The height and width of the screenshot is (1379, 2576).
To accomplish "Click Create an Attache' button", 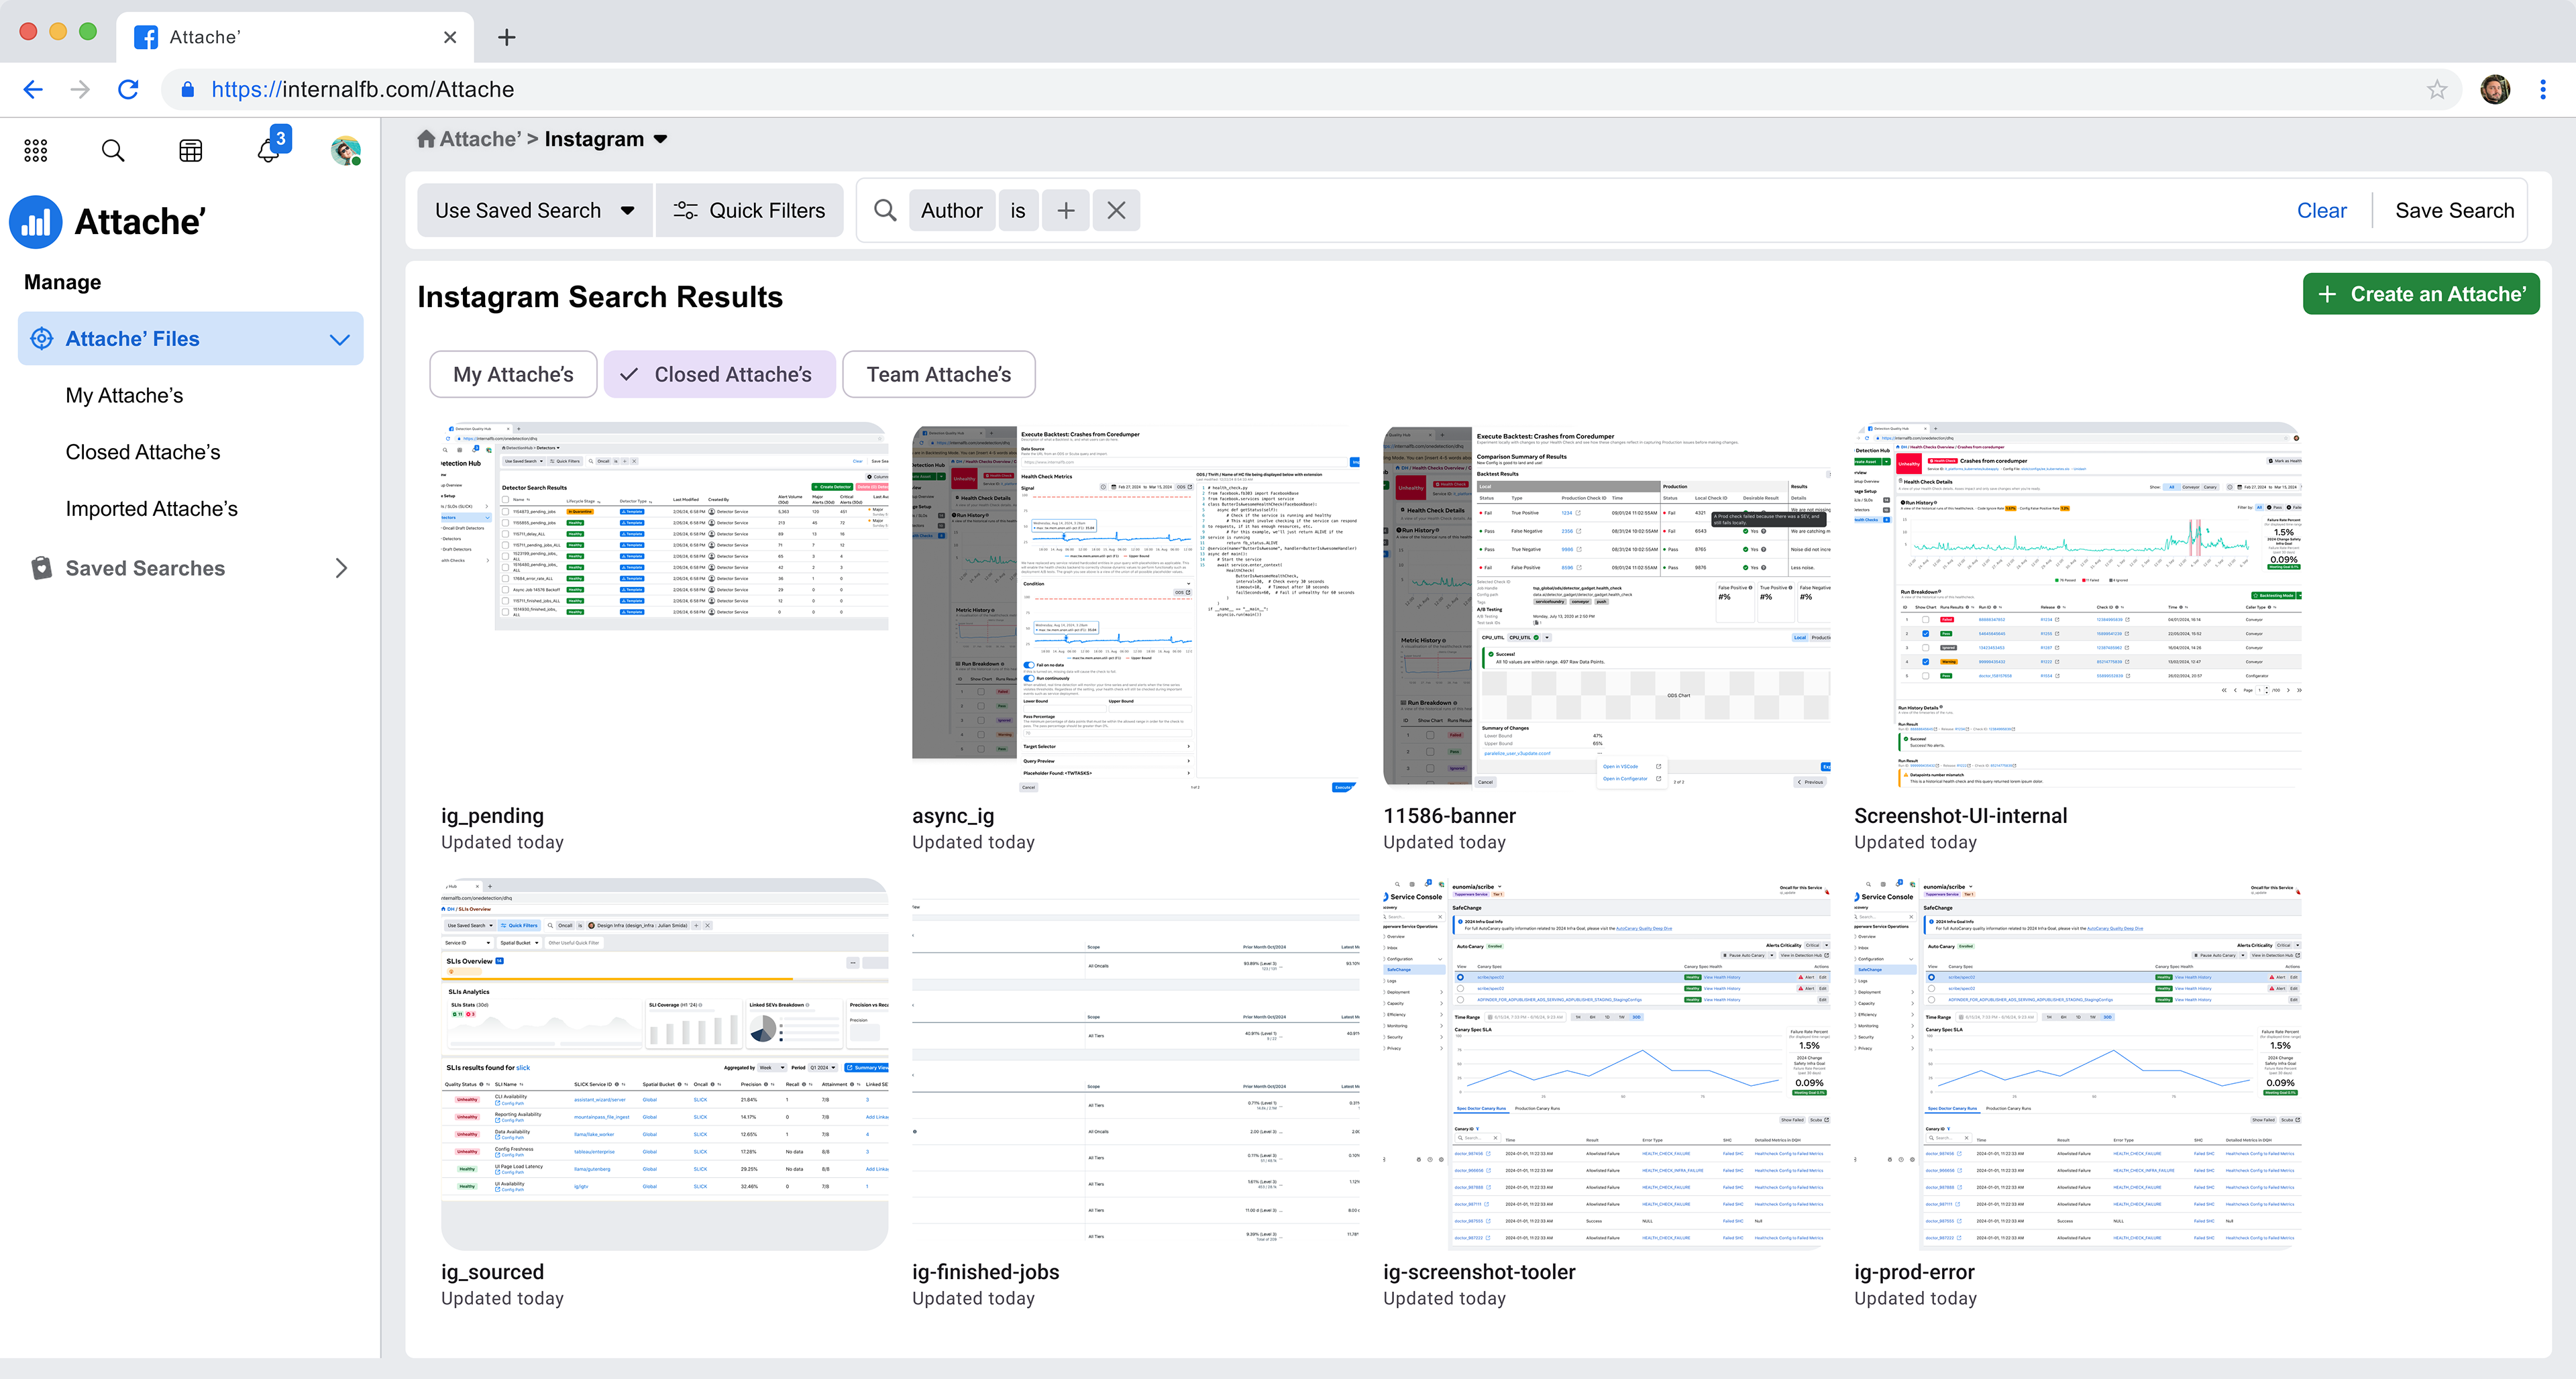I will tap(2420, 294).
